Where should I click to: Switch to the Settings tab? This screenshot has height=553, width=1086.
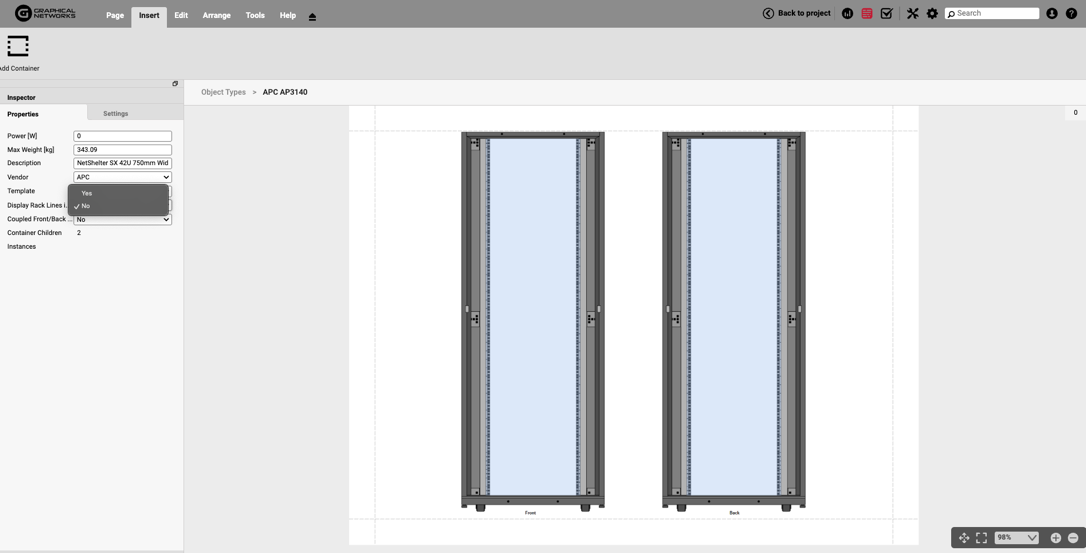point(115,114)
